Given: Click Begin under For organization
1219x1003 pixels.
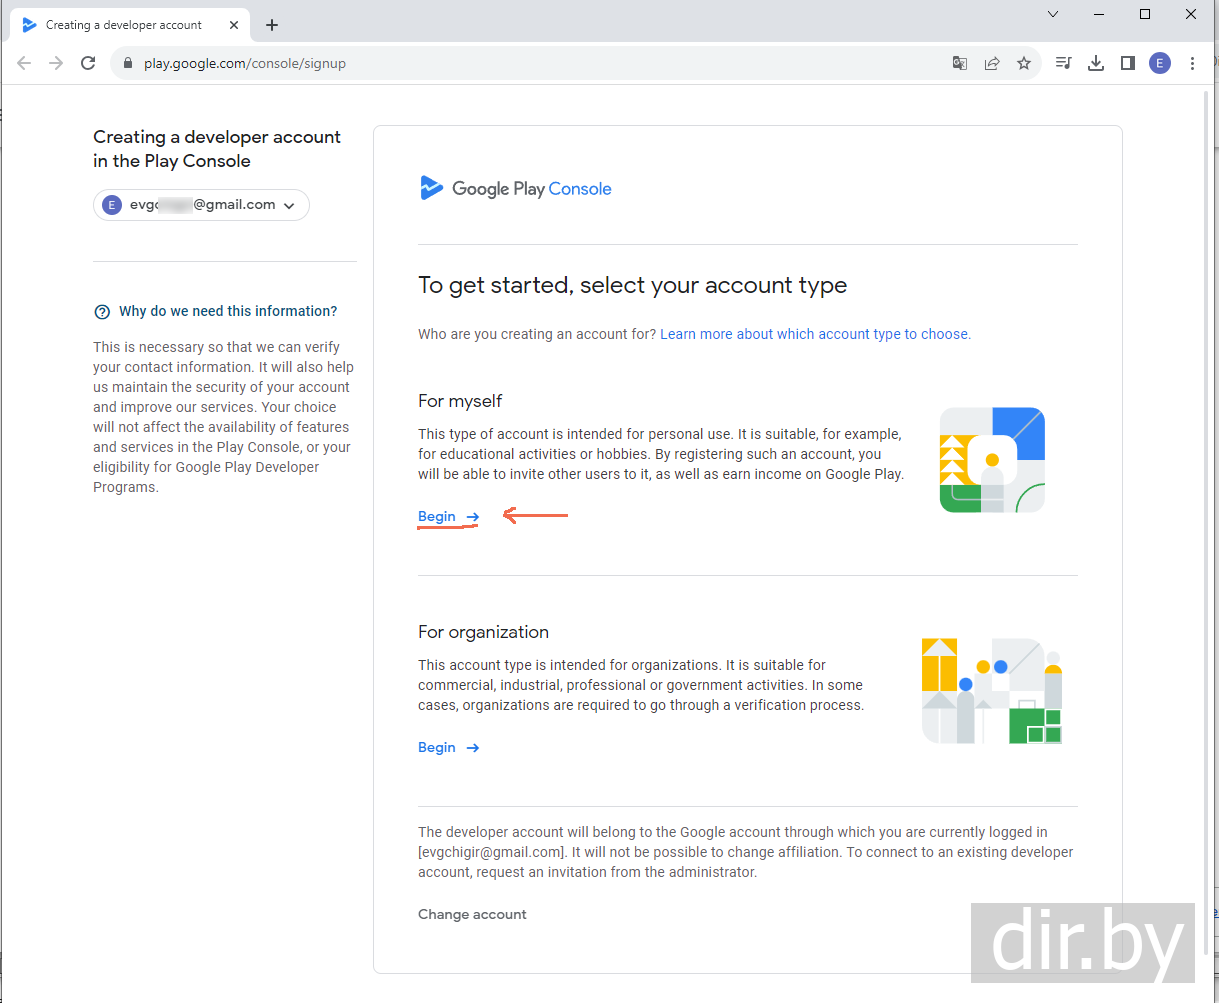Looking at the screenshot, I should point(448,747).
